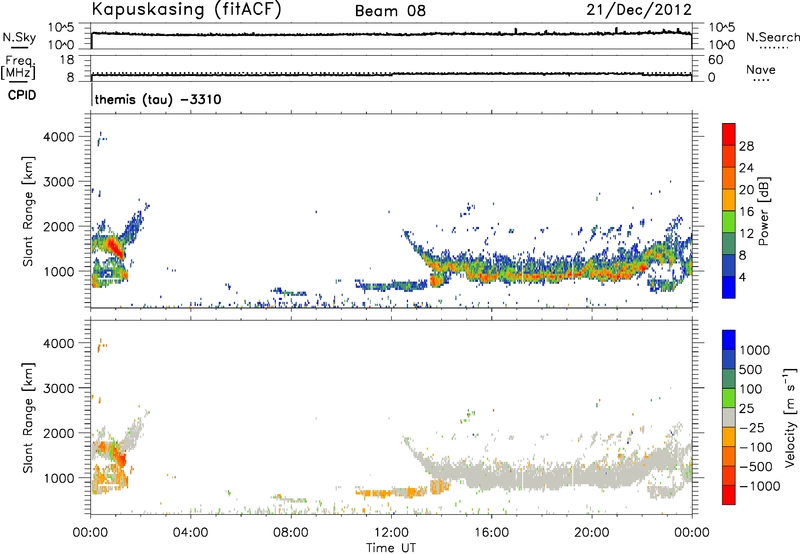Click '2000' on the velocity panel range axis
This screenshot has height=554, width=800.
coord(58,433)
